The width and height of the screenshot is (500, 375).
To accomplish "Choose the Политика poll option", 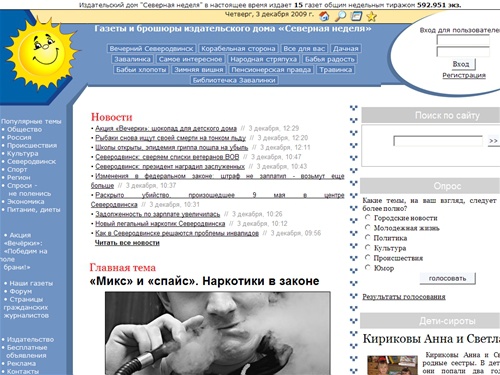I will coord(368,237).
